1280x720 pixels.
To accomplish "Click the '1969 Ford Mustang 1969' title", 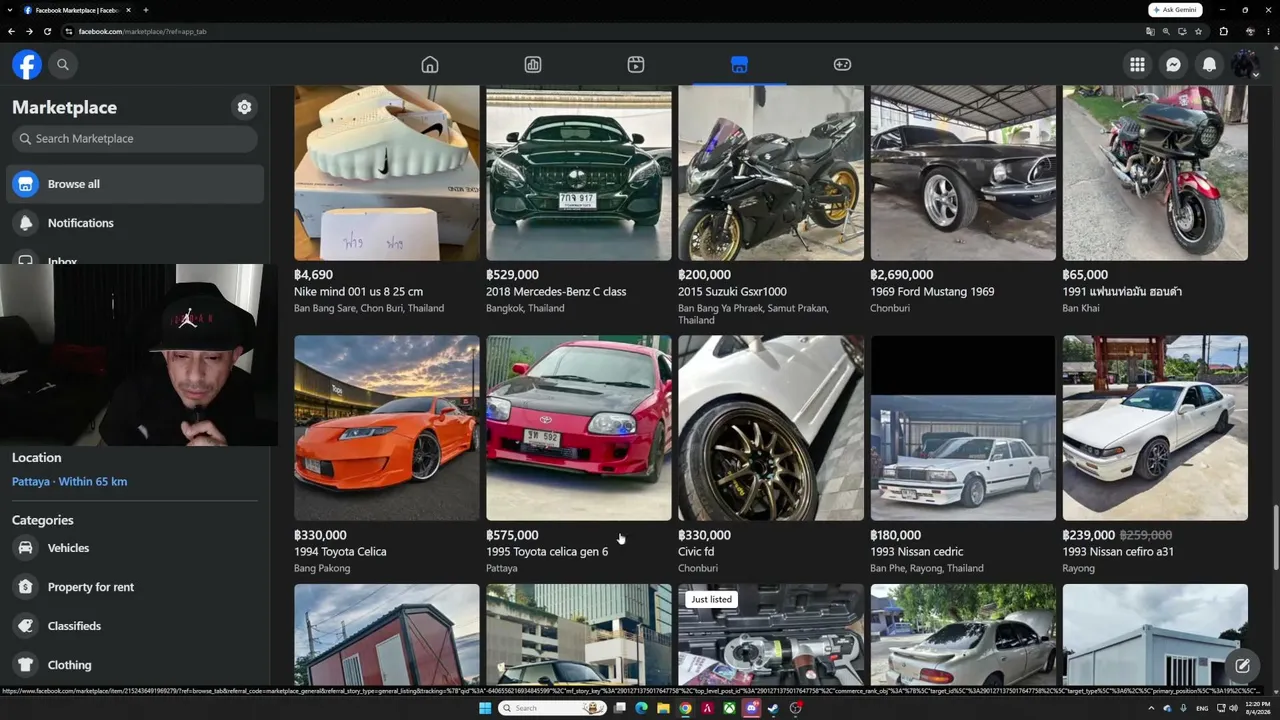I will [932, 292].
